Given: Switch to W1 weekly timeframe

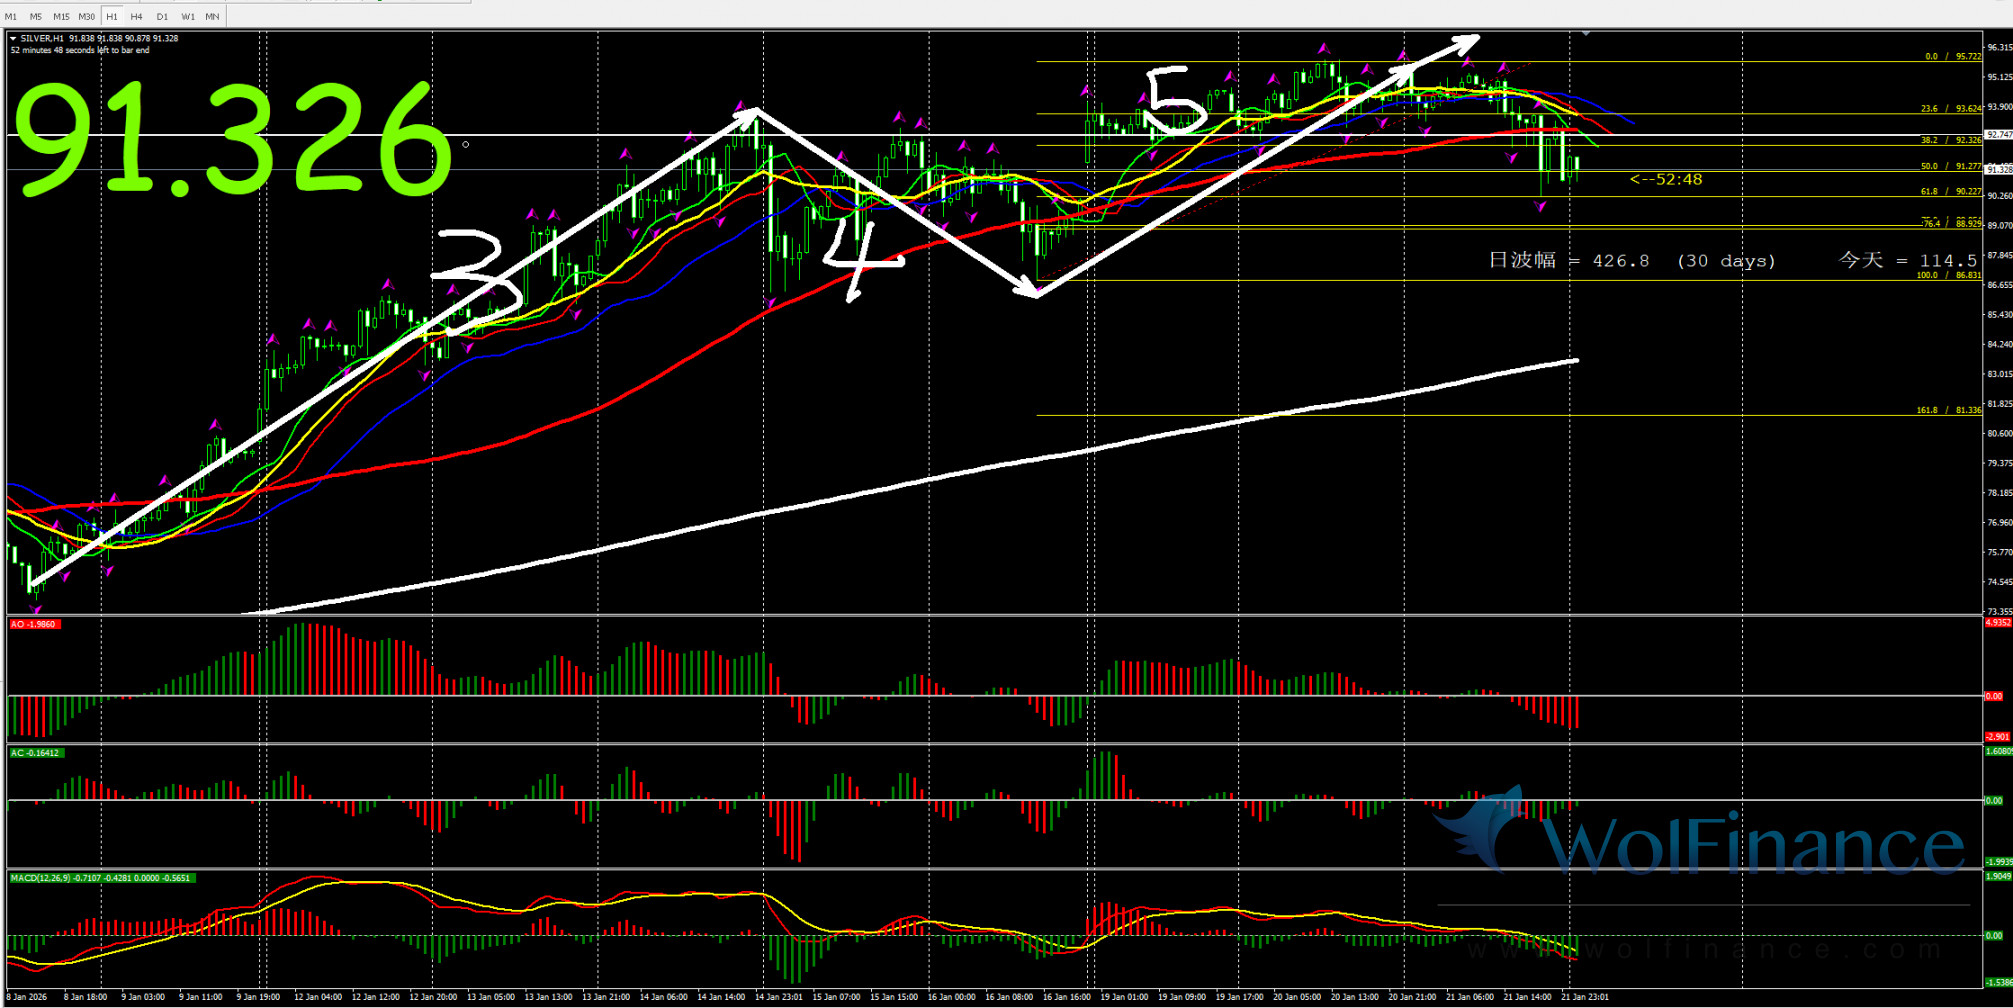Looking at the screenshot, I should 188,17.
